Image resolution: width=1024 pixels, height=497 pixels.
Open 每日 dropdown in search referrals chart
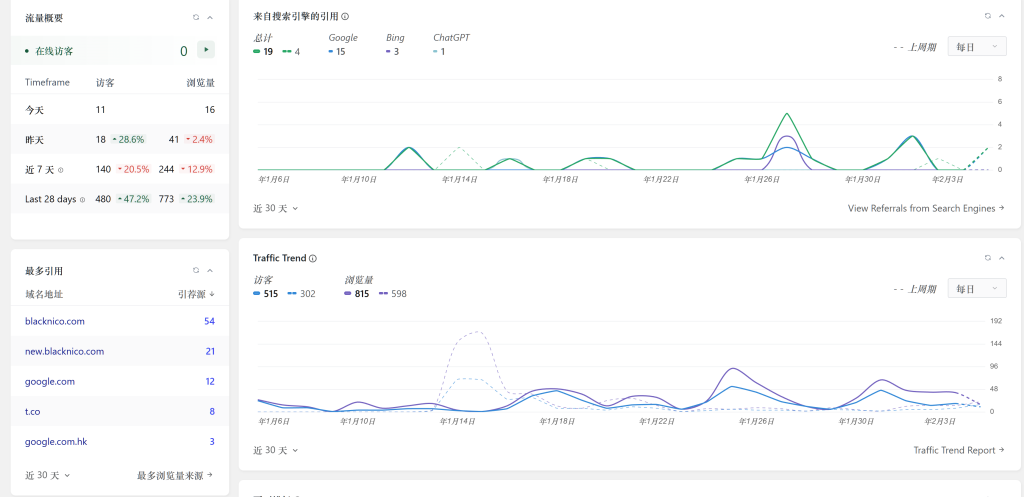point(977,46)
